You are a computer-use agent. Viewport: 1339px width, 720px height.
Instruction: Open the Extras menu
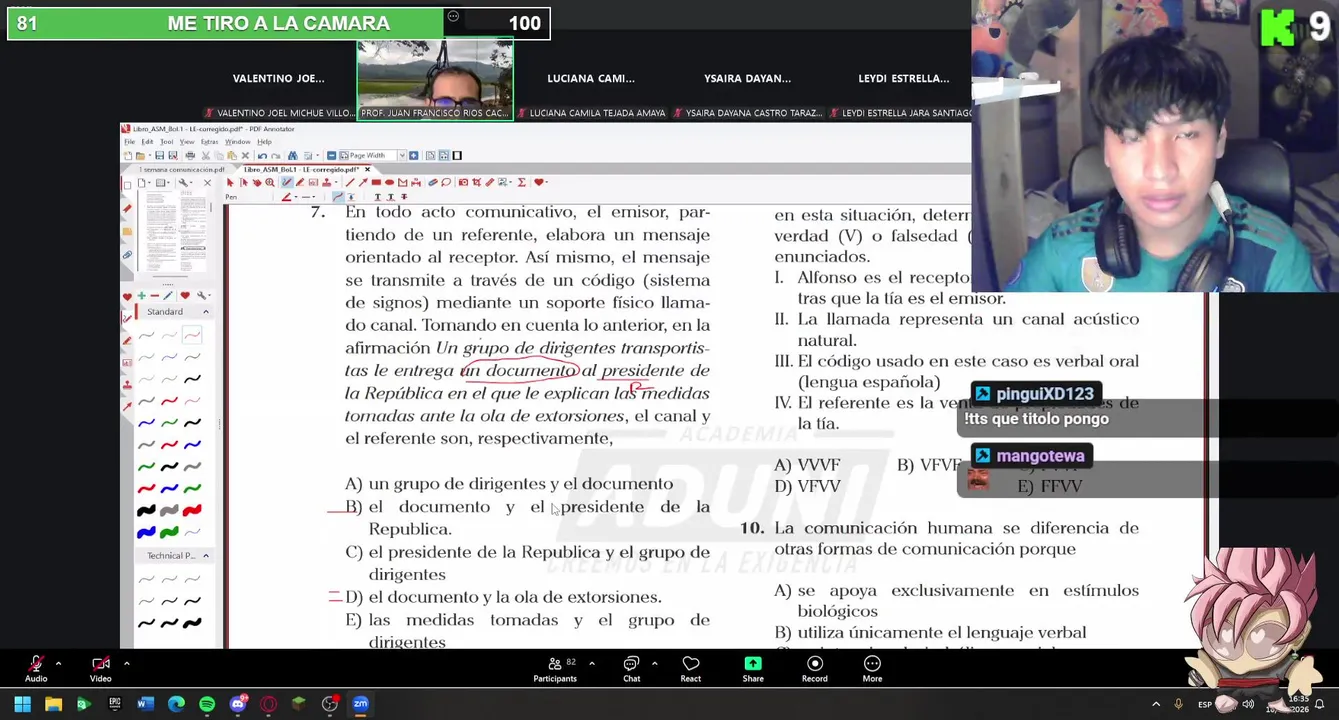[209, 142]
